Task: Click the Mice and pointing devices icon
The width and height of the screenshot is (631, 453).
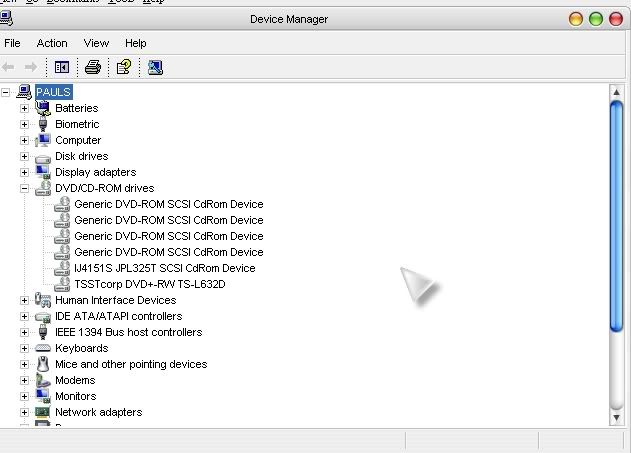Action: [43, 364]
